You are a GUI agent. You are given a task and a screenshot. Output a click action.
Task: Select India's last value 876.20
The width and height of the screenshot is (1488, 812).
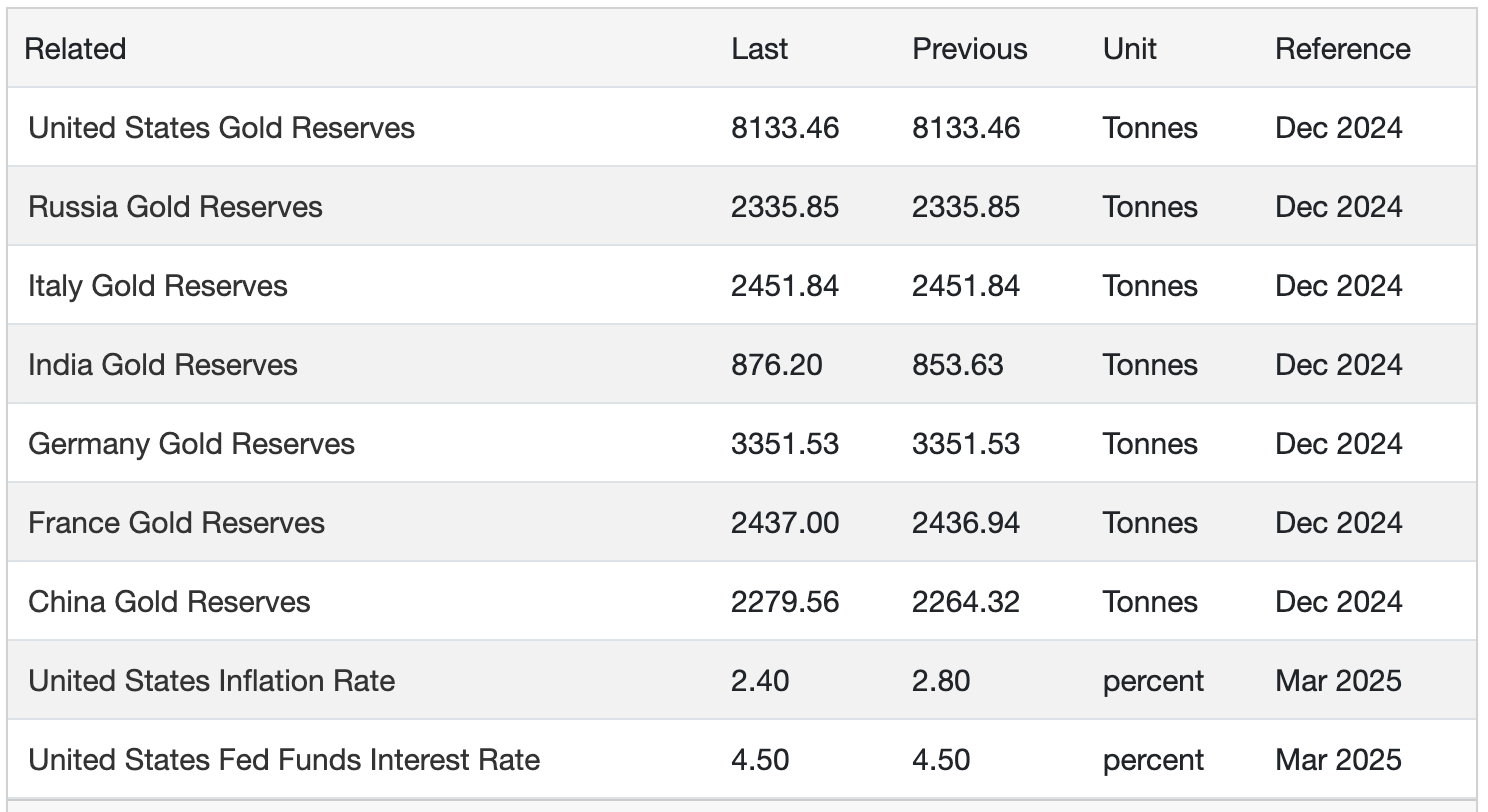tap(776, 365)
